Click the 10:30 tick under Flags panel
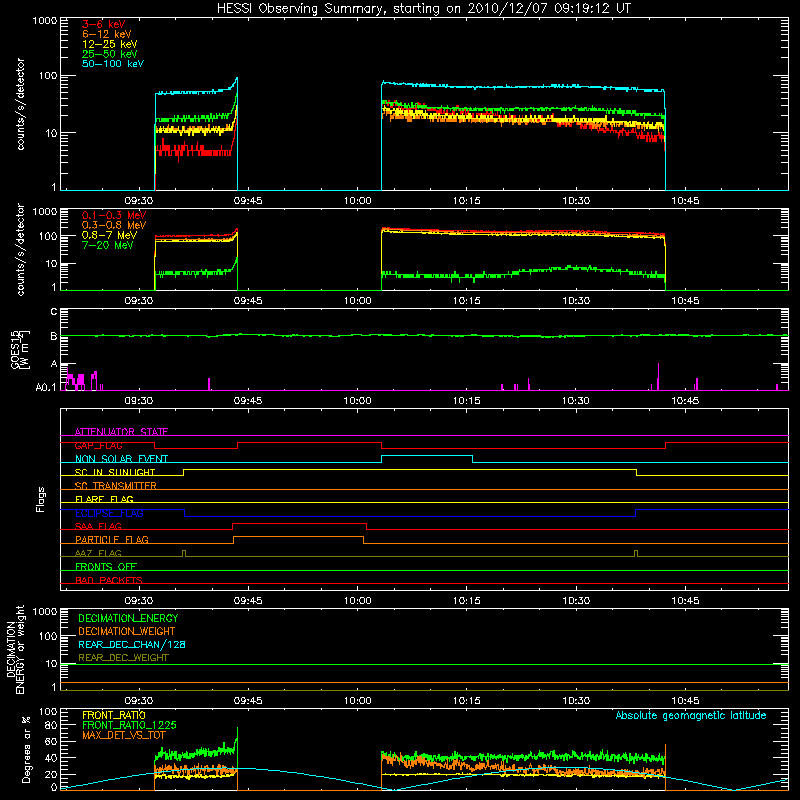This screenshot has width=800, height=800. click(576, 601)
